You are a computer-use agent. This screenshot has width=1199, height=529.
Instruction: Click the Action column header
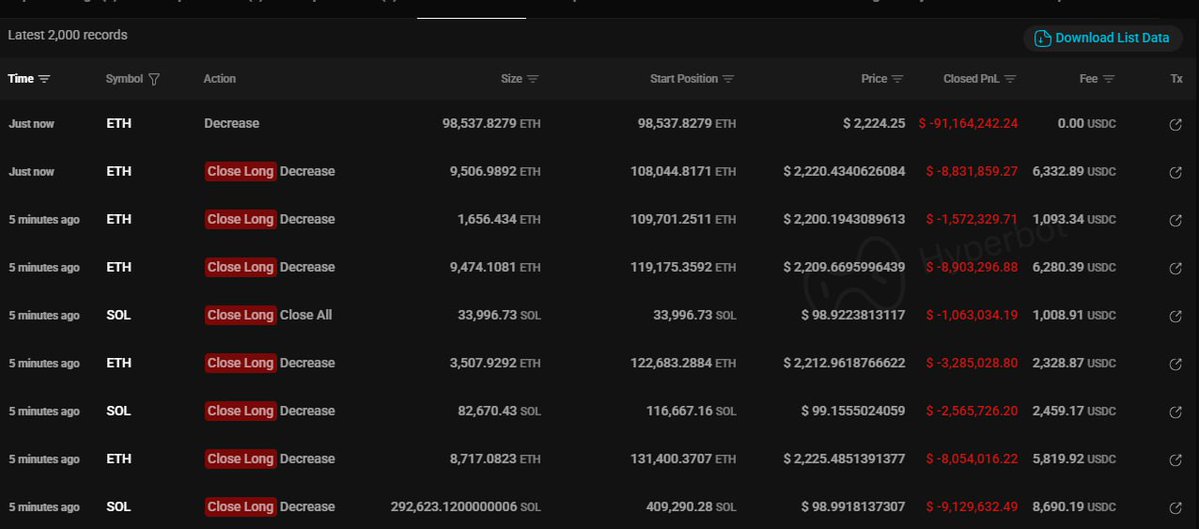(x=220, y=79)
